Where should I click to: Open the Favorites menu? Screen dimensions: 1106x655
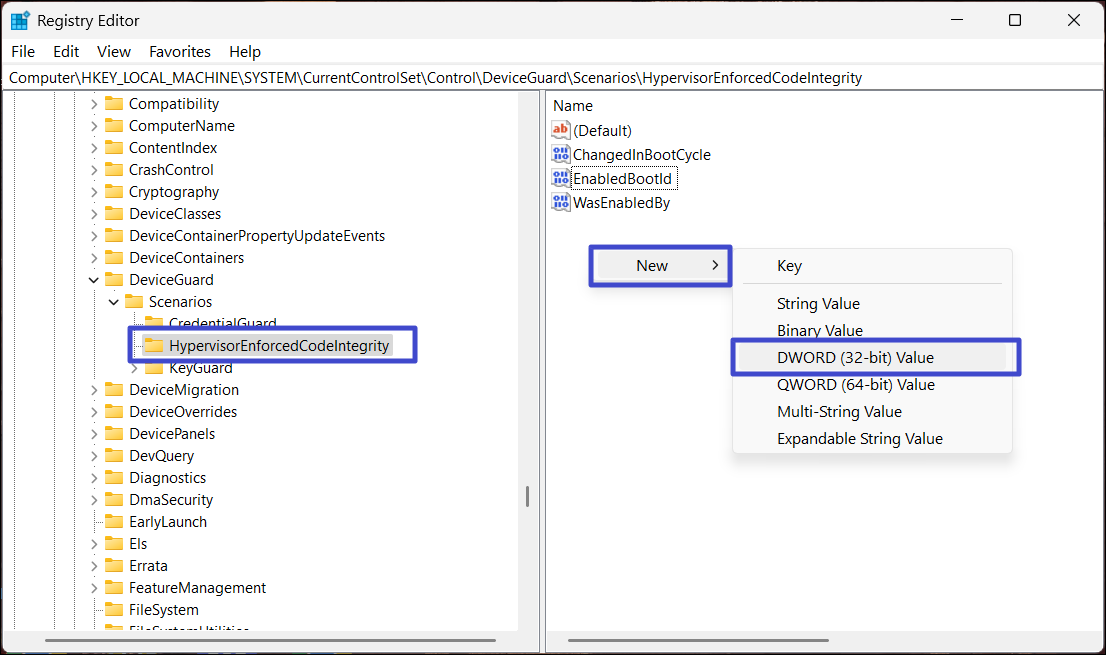pyautogui.click(x=180, y=51)
